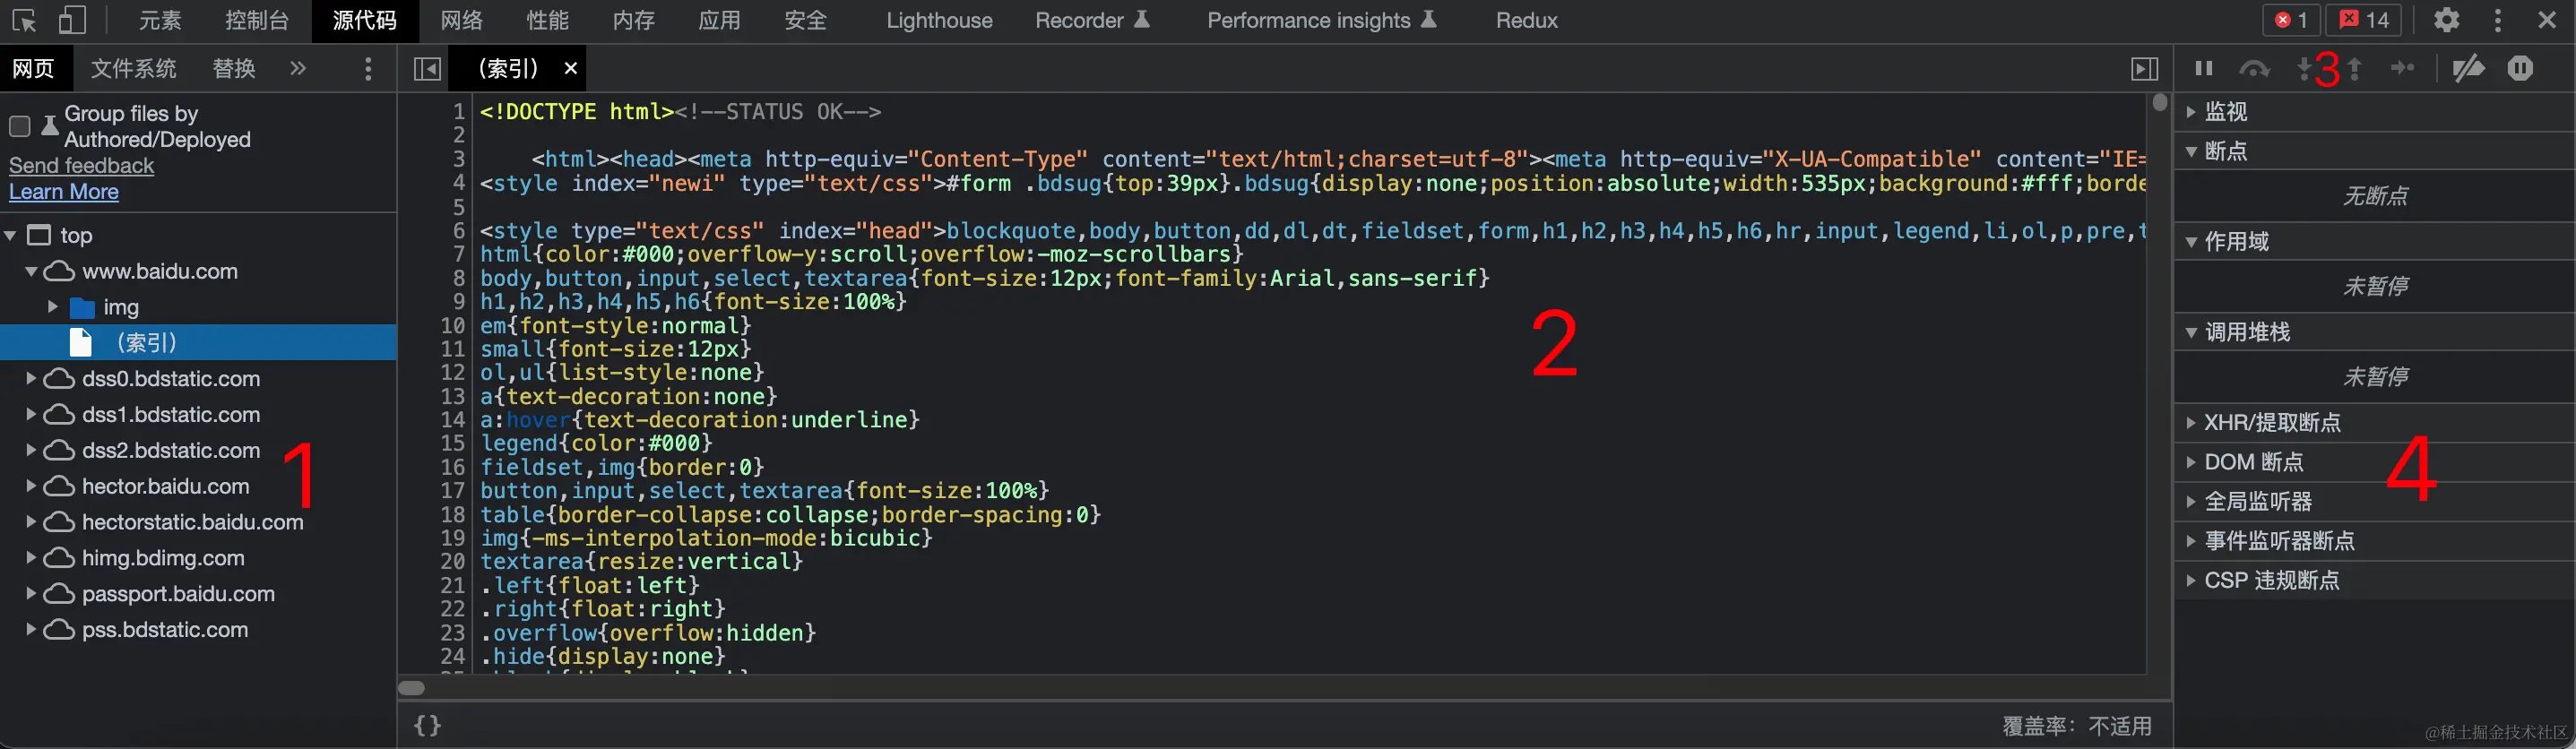Expand 事件监听器断点 section
2576x749 pixels.
pyautogui.click(x=2375, y=541)
